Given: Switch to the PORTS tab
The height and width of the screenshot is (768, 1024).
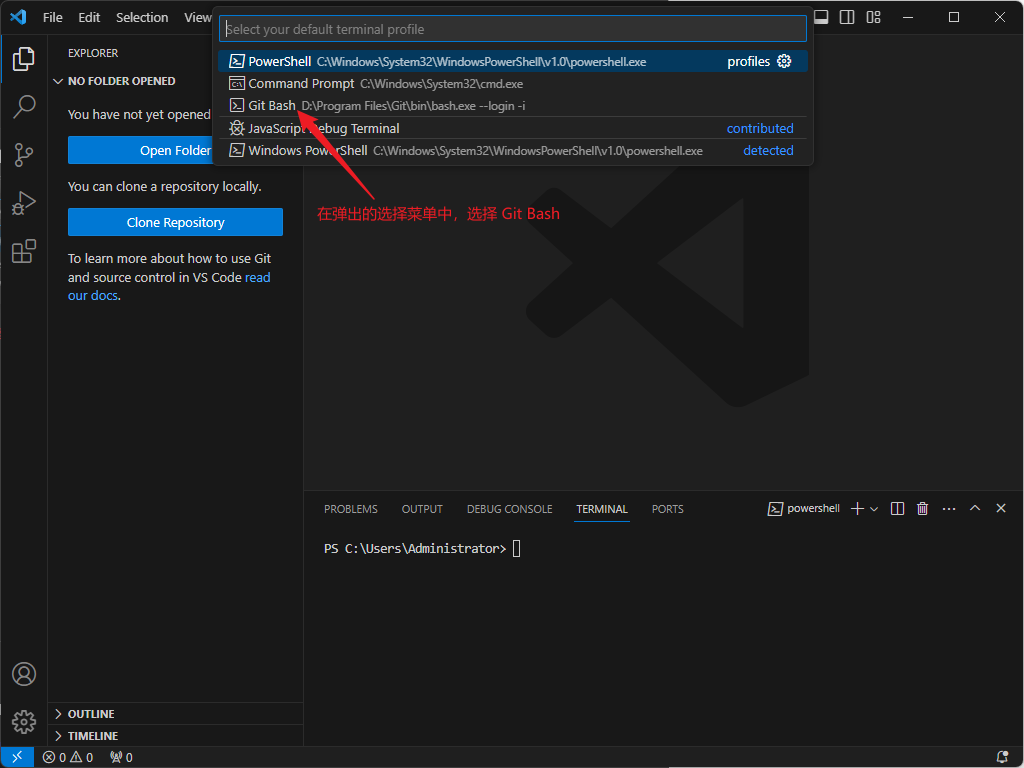Looking at the screenshot, I should tap(667, 509).
